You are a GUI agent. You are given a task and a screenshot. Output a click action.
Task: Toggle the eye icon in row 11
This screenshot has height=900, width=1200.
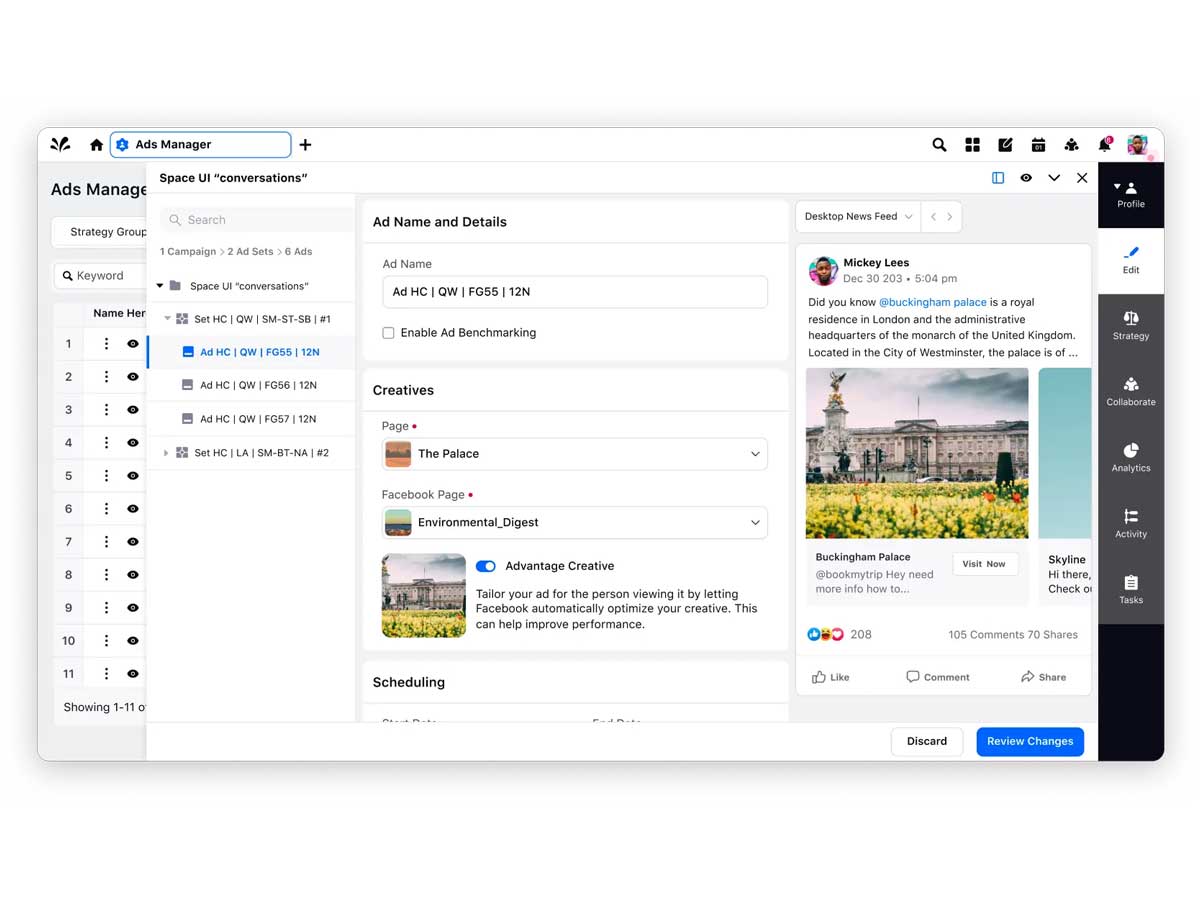(133, 674)
